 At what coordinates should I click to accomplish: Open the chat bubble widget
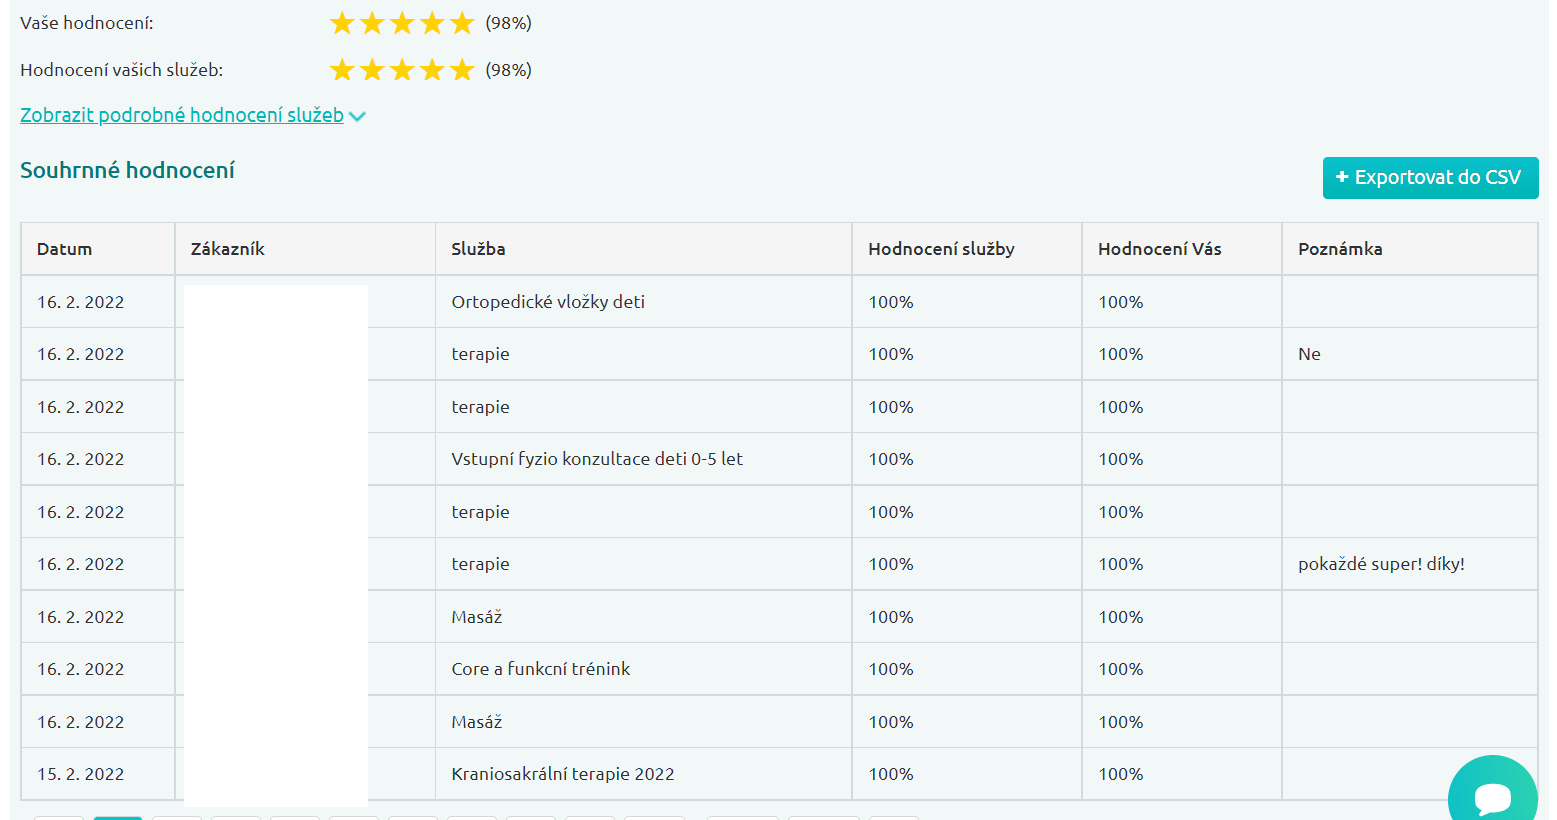coord(1492,797)
